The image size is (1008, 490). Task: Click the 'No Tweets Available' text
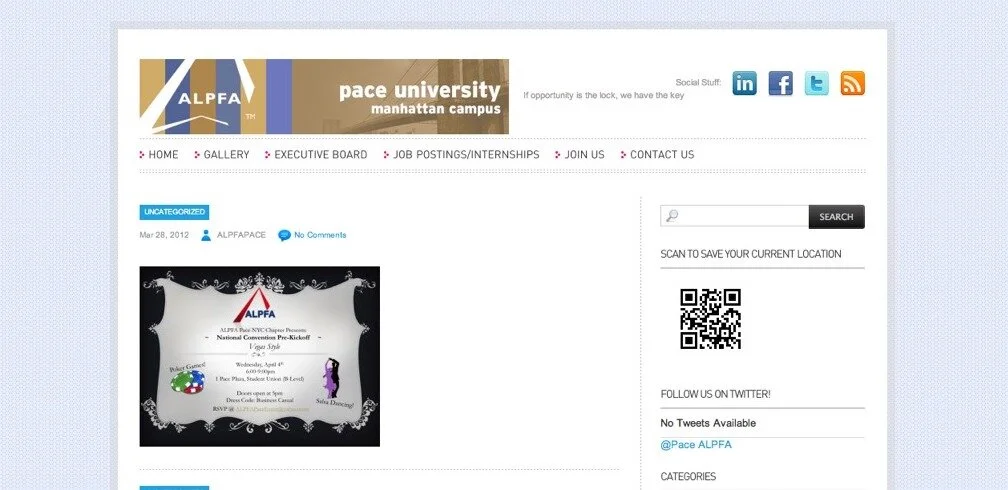[x=708, y=423]
